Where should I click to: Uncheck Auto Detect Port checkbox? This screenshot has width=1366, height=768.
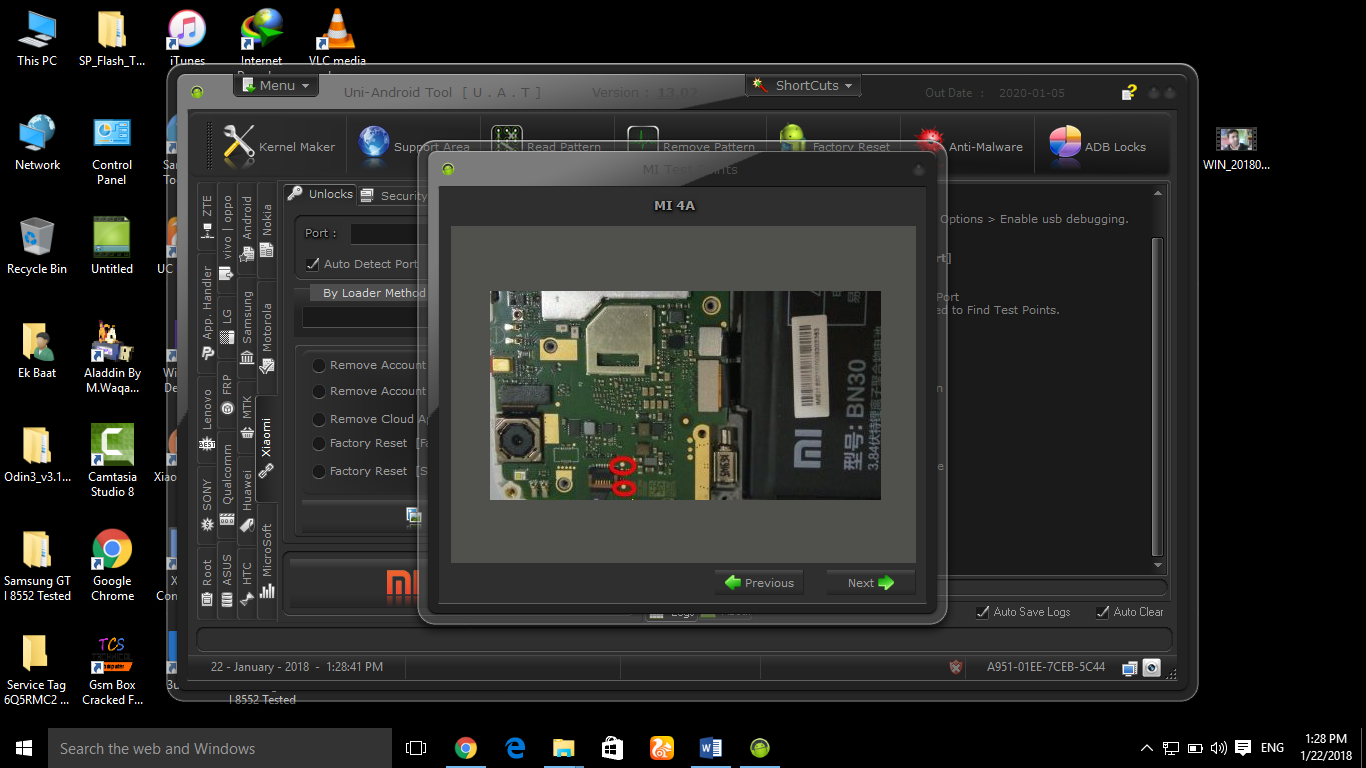click(313, 264)
